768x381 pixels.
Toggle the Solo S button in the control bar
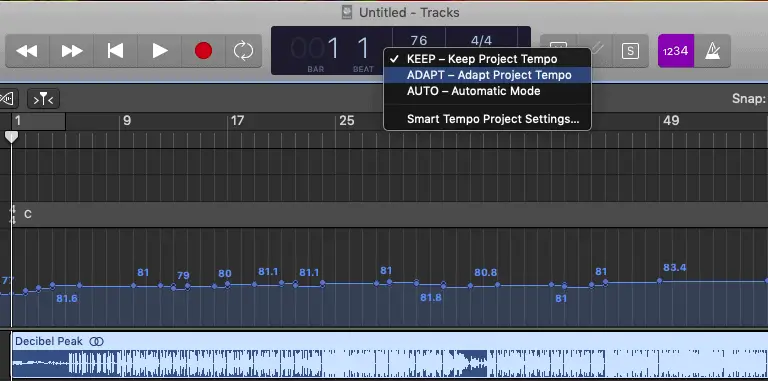pos(630,51)
